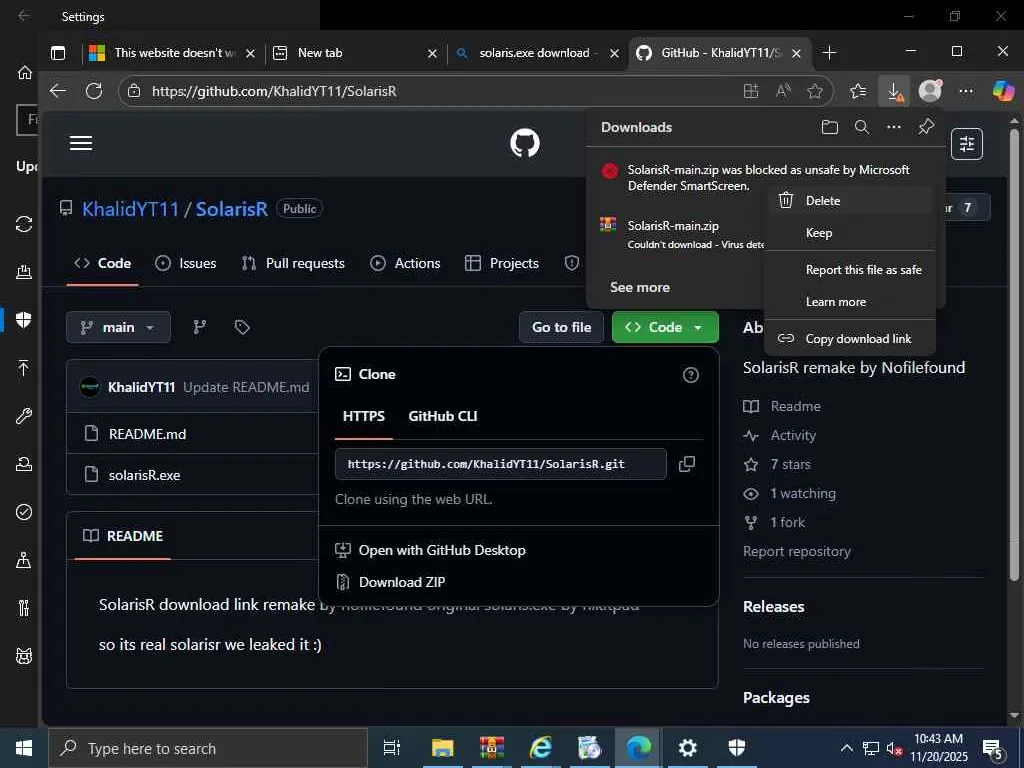Click the browser back arrow
The height and width of the screenshot is (768, 1024).
pos(58,91)
